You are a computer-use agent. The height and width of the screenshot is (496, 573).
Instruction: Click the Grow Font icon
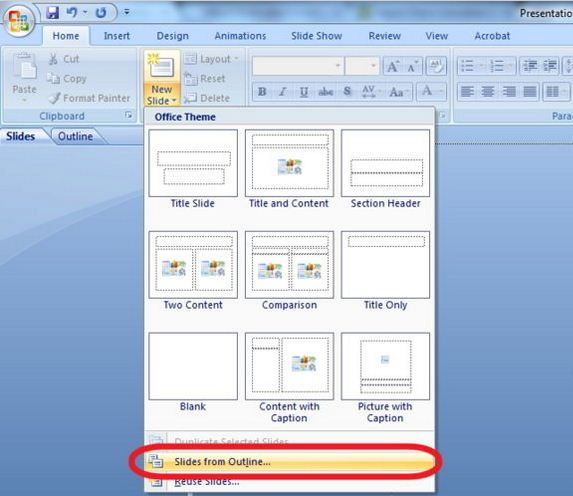point(392,66)
